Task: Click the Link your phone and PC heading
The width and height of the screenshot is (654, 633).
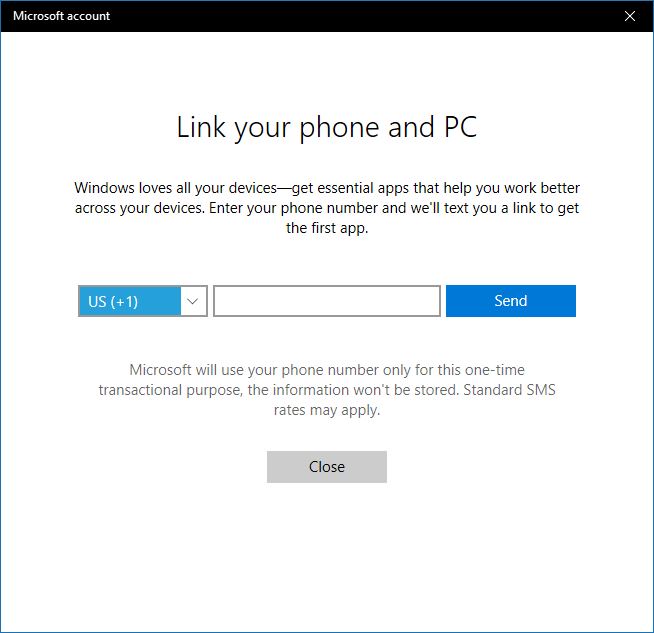Action: tap(326, 128)
